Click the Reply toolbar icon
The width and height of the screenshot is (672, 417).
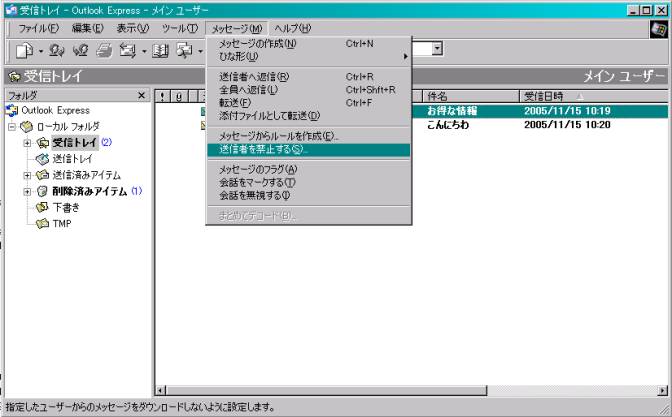click(x=56, y=51)
